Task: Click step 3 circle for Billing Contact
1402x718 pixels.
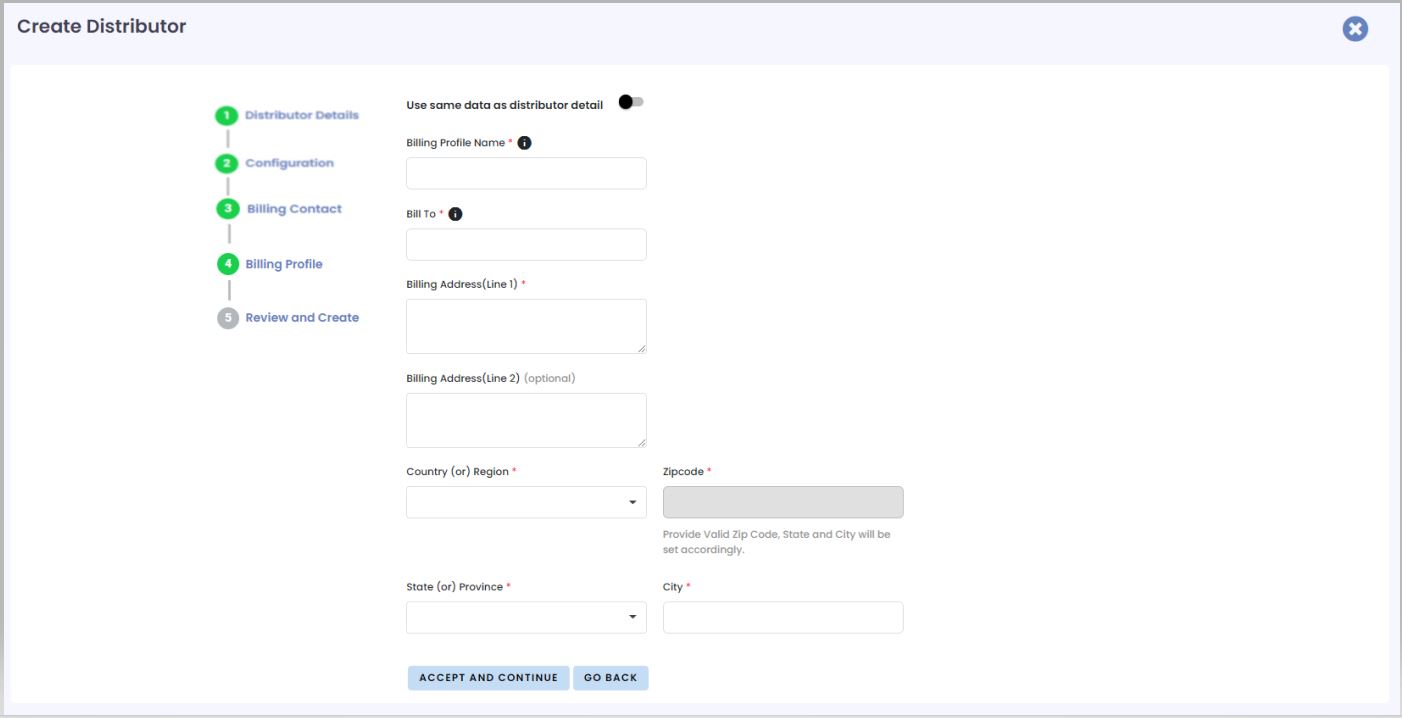Action: point(228,209)
